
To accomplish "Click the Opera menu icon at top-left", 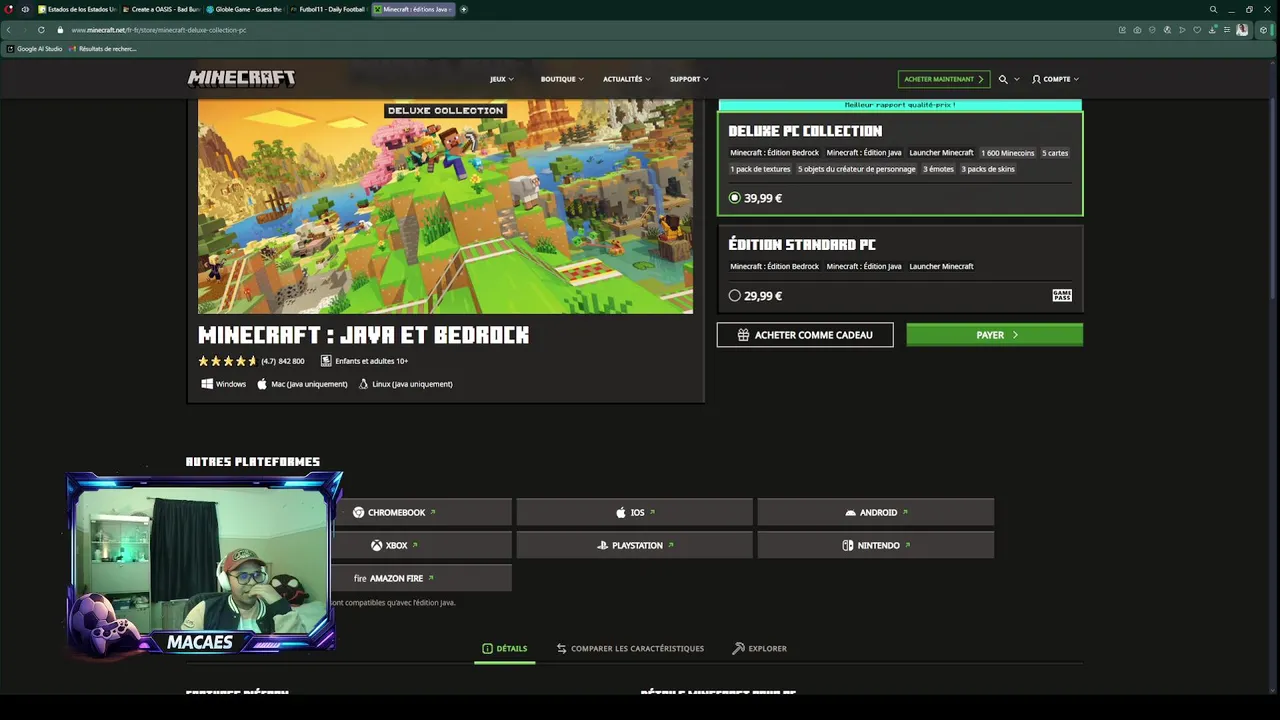I will tap(9, 9).
